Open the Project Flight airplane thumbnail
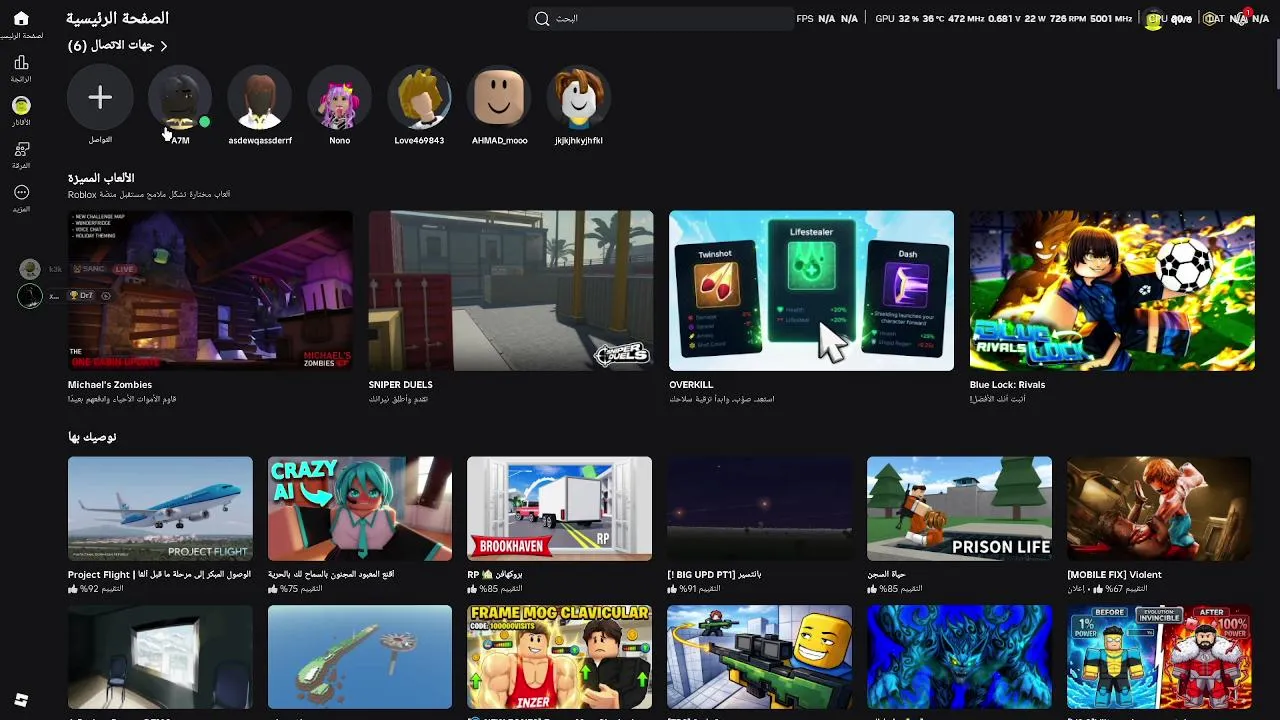The width and height of the screenshot is (1280, 720). tap(160, 509)
